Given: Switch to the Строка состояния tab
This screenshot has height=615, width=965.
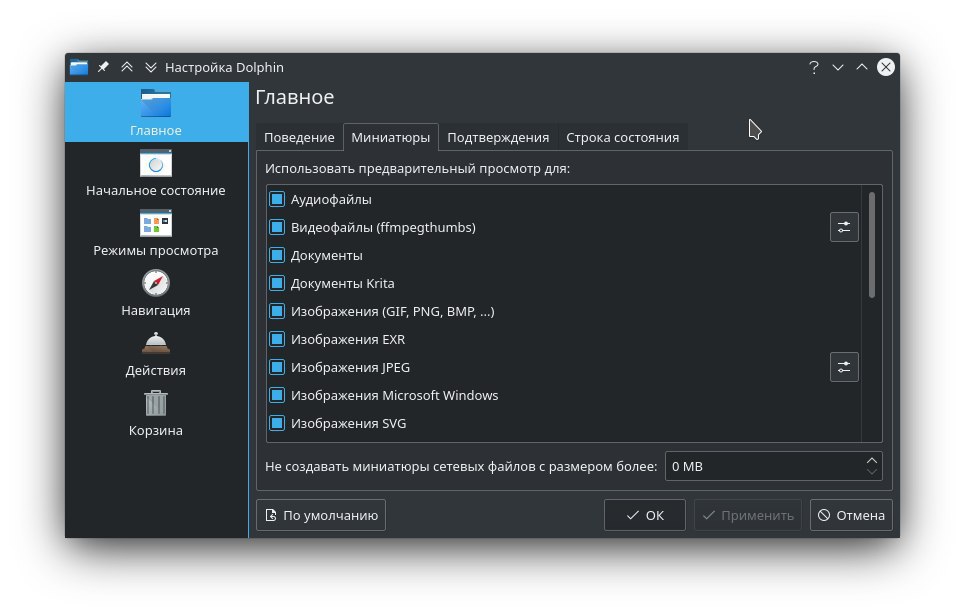Looking at the screenshot, I should 622,137.
